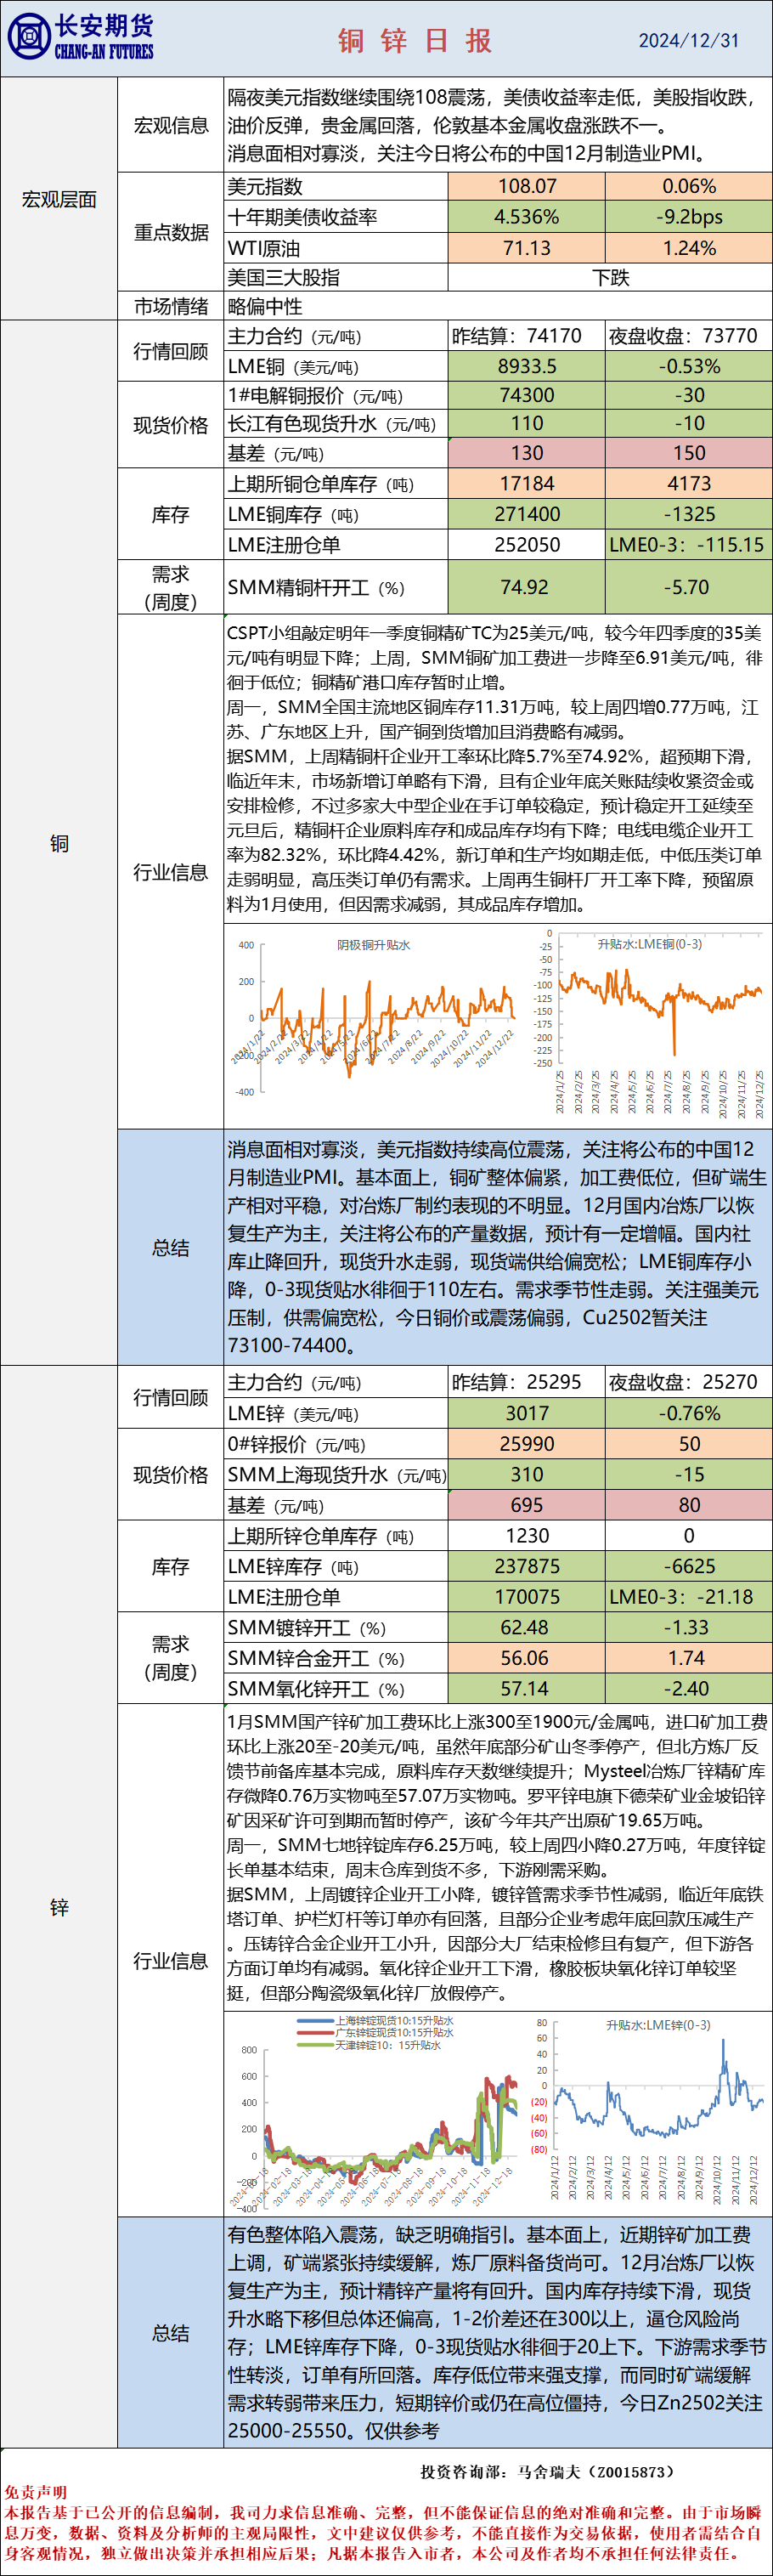Click the 0.06% change cell
The image size is (773, 2576).
click(x=689, y=187)
